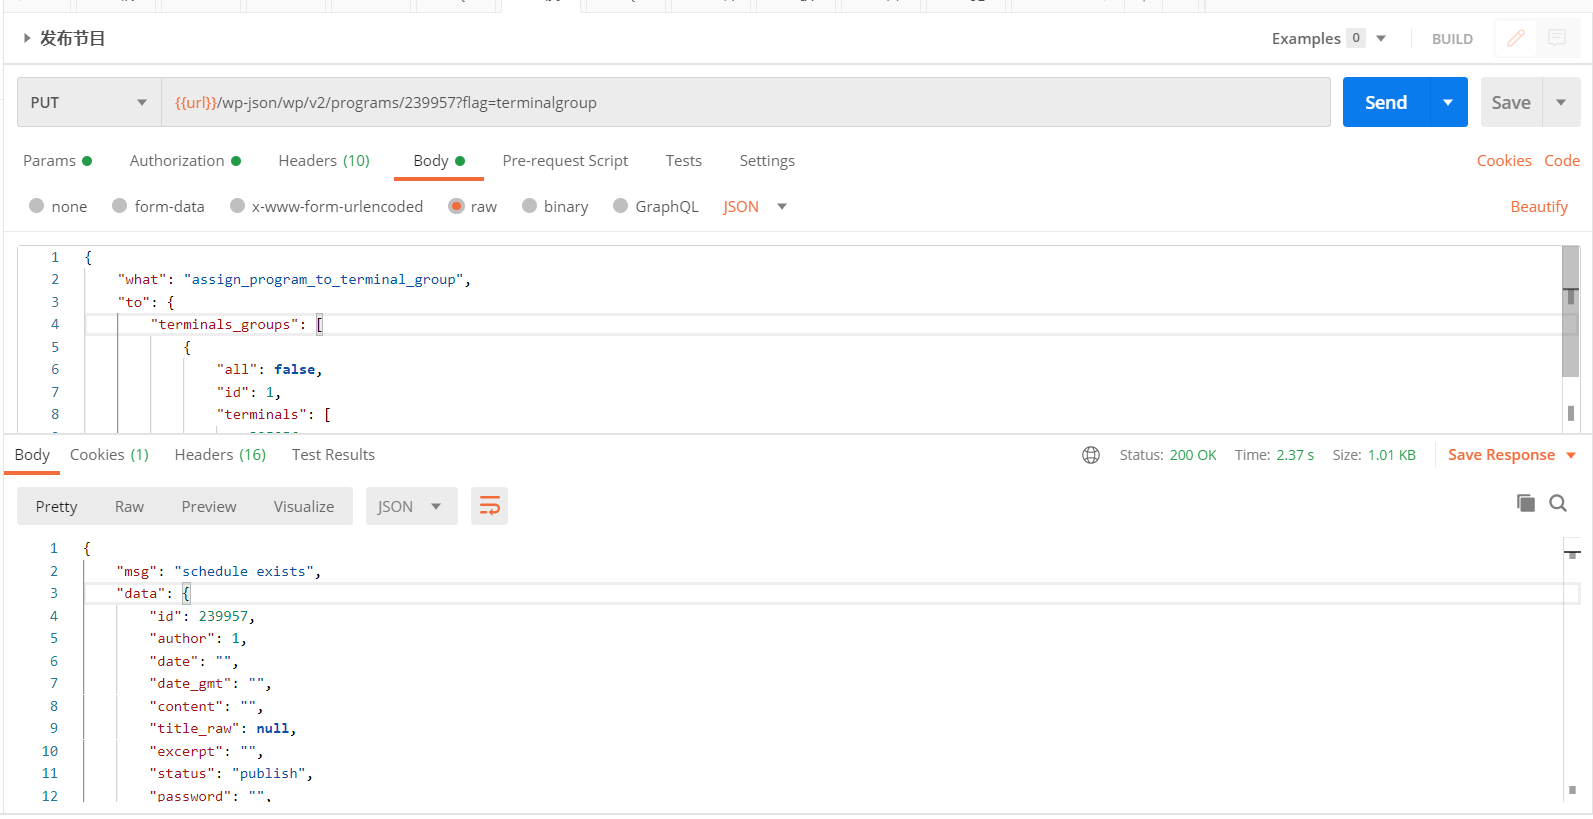Expand the Save Response dropdown
Image resolution: width=1593 pixels, height=819 pixels.
[x=1571, y=455]
